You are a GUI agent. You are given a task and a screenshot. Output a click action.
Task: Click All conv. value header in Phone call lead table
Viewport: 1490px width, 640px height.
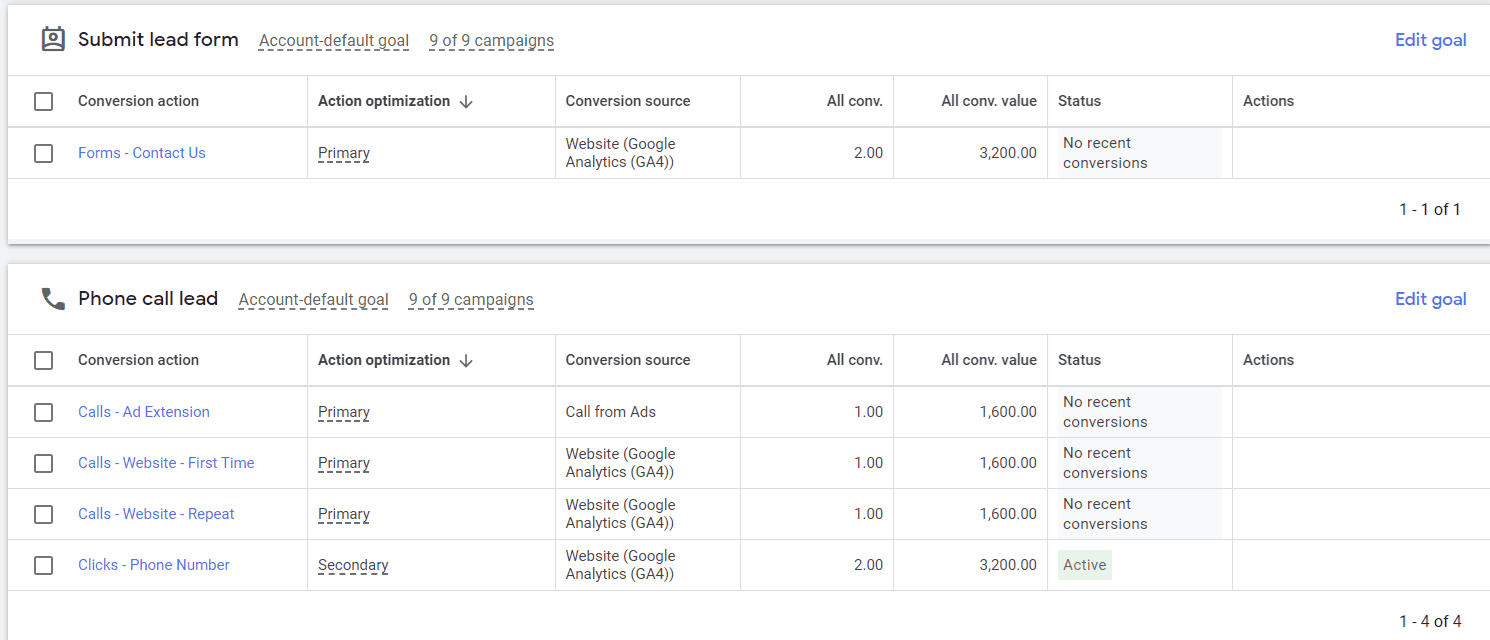[989, 360]
